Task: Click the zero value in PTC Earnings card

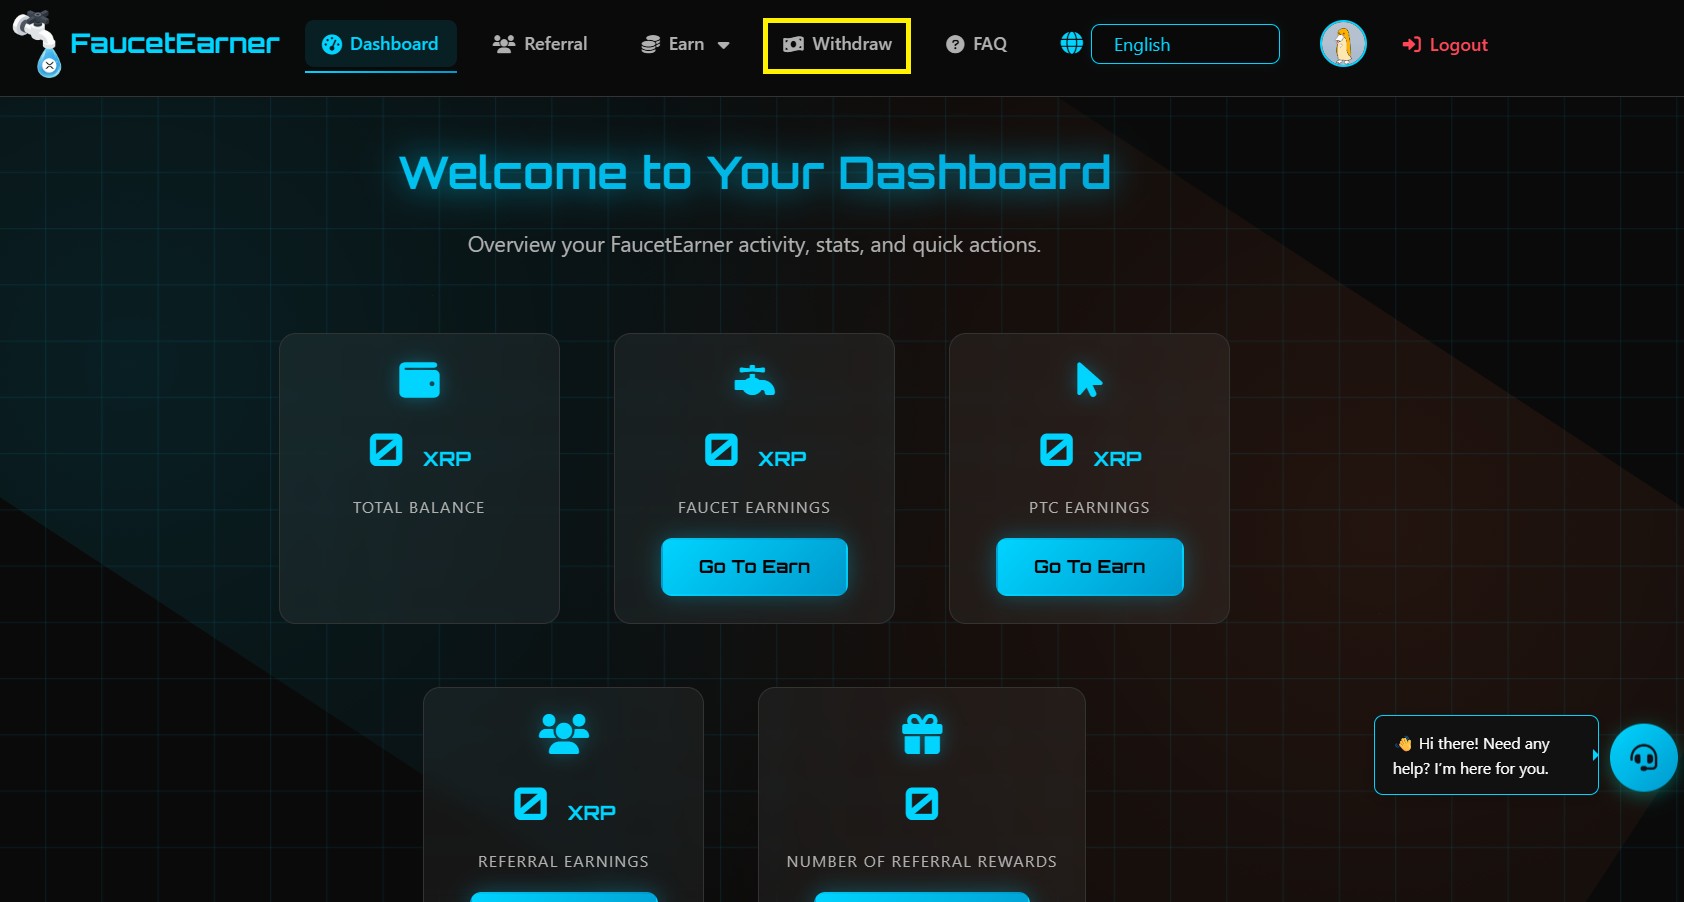Action: (x=1056, y=450)
